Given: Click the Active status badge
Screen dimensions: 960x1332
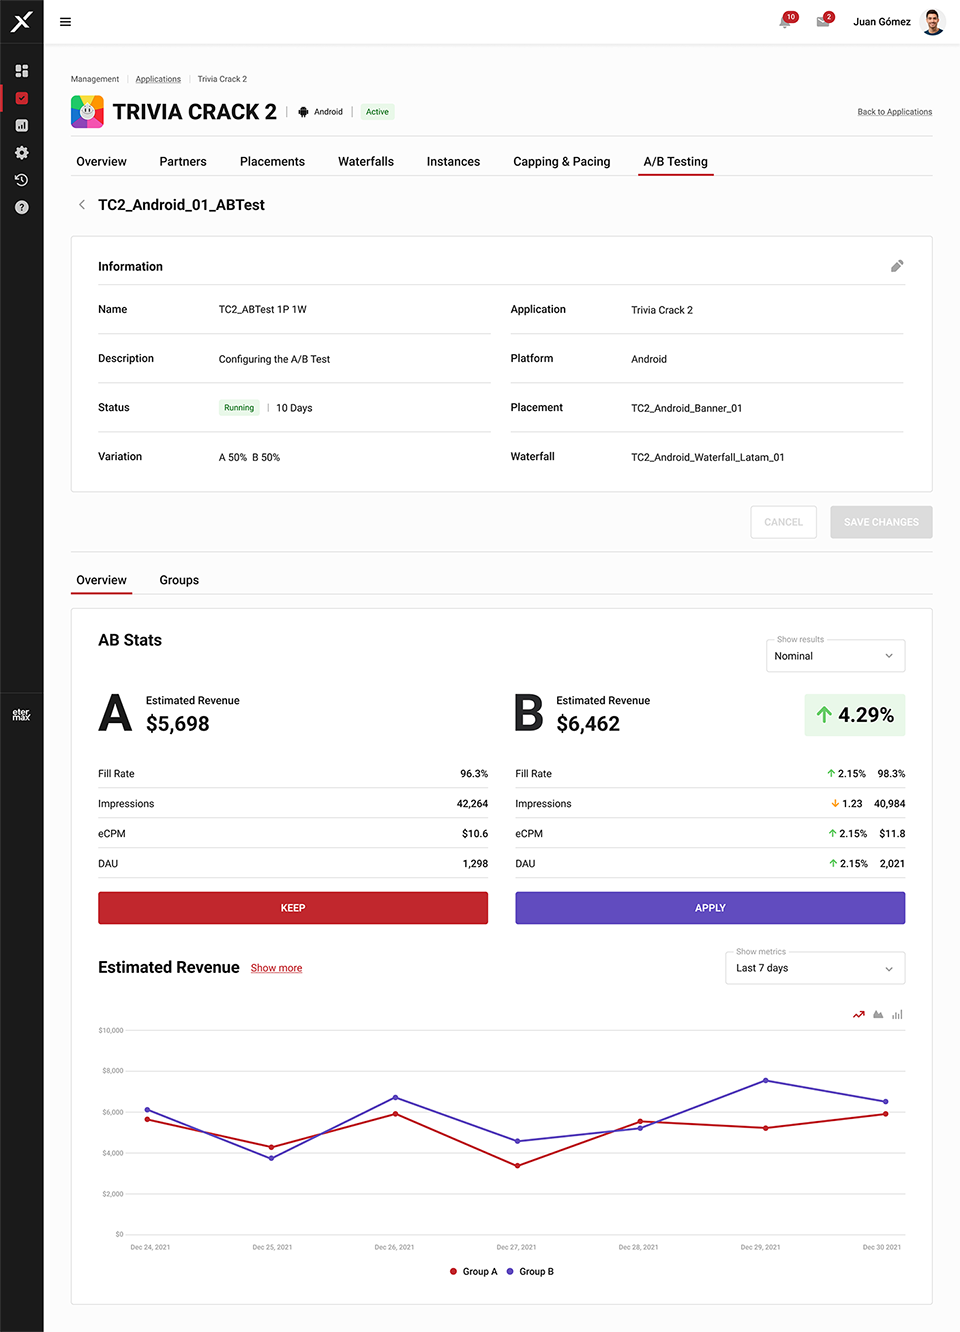Looking at the screenshot, I should pos(377,112).
